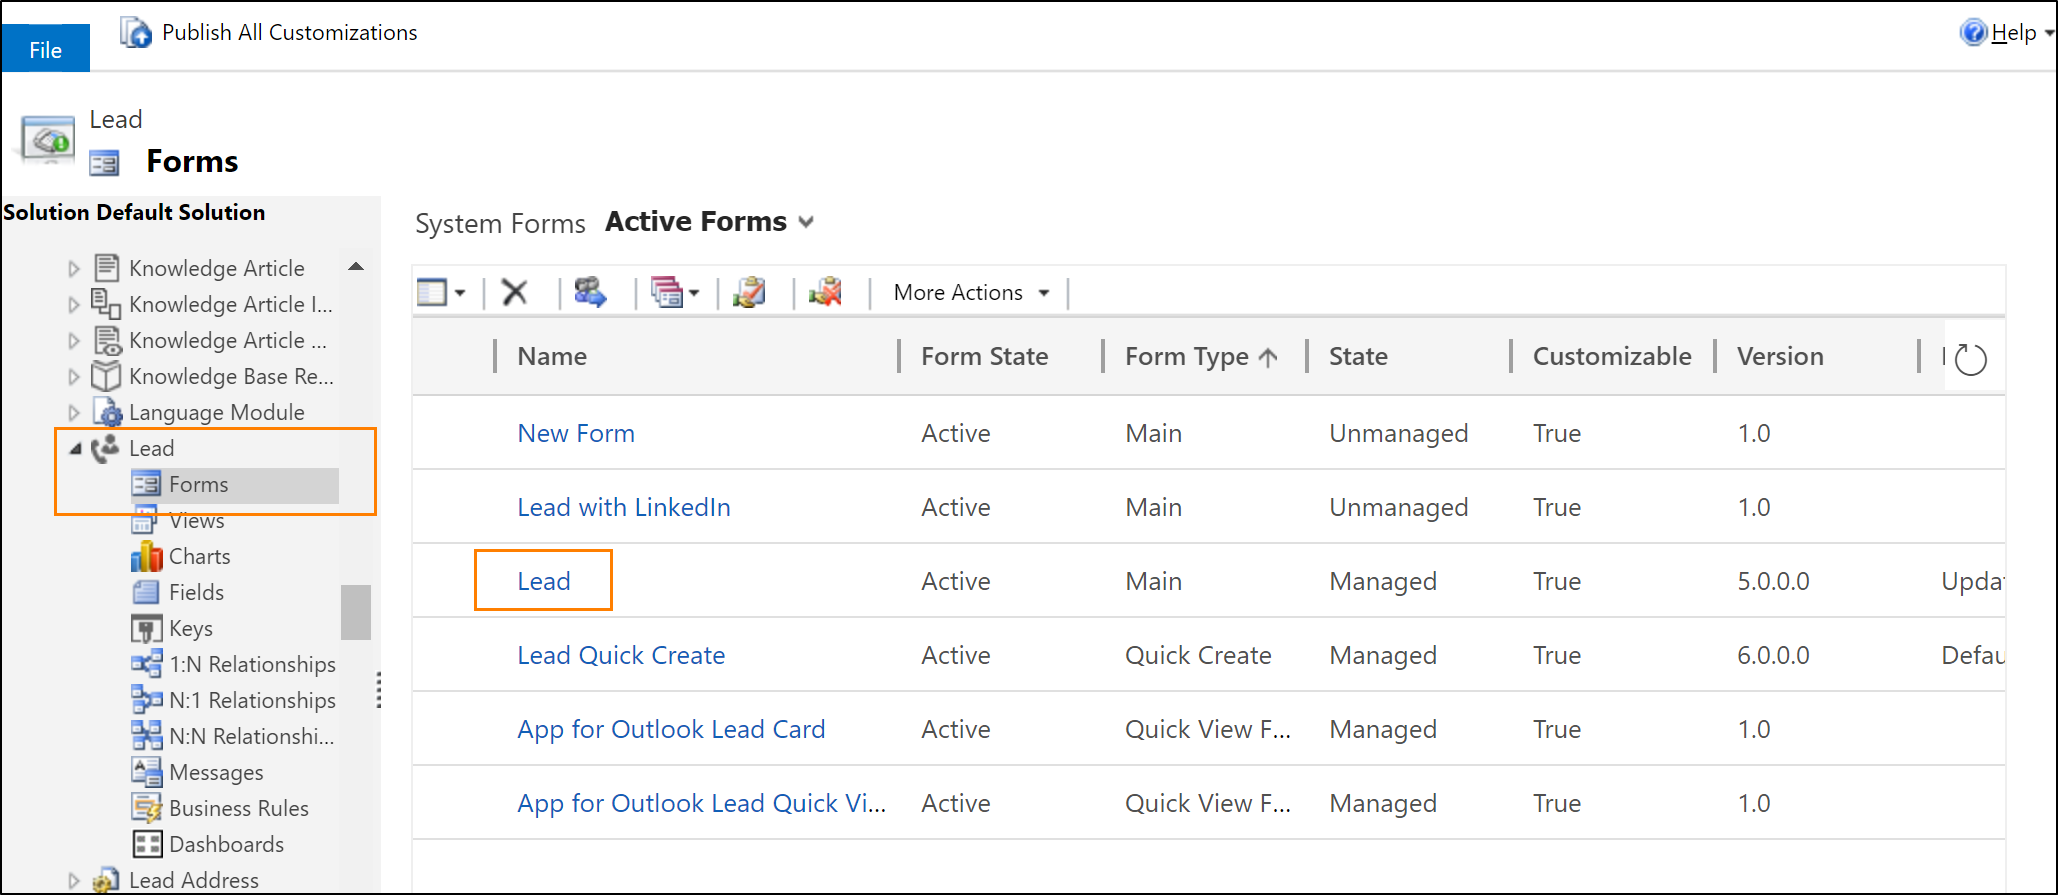Open the Active Forms view dropdown
This screenshot has width=2058, height=895.
point(806,222)
